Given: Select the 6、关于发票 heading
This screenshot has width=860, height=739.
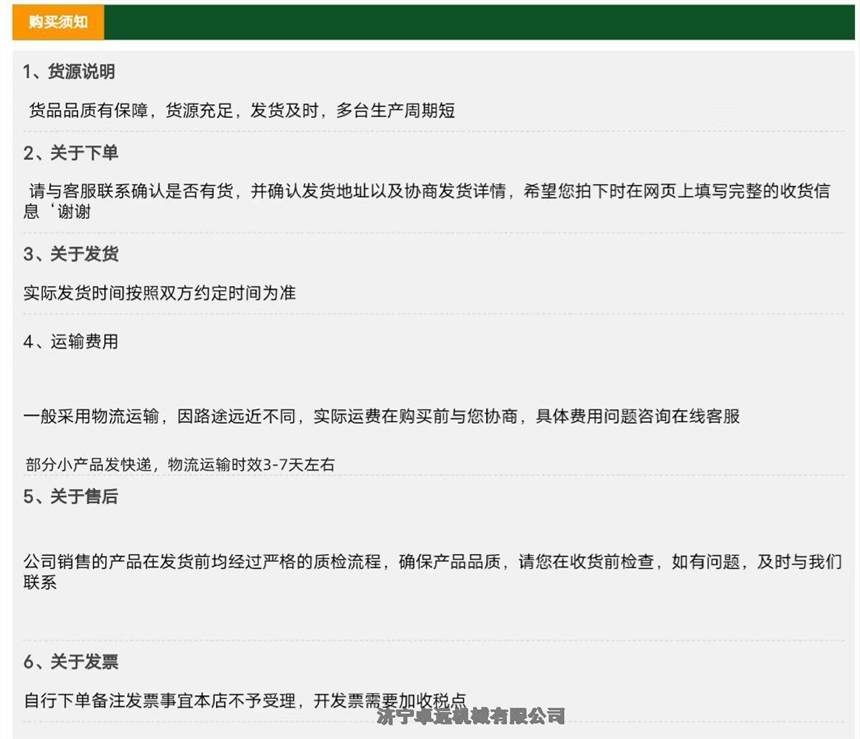Looking at the screenshot, I should pos(69,662).
